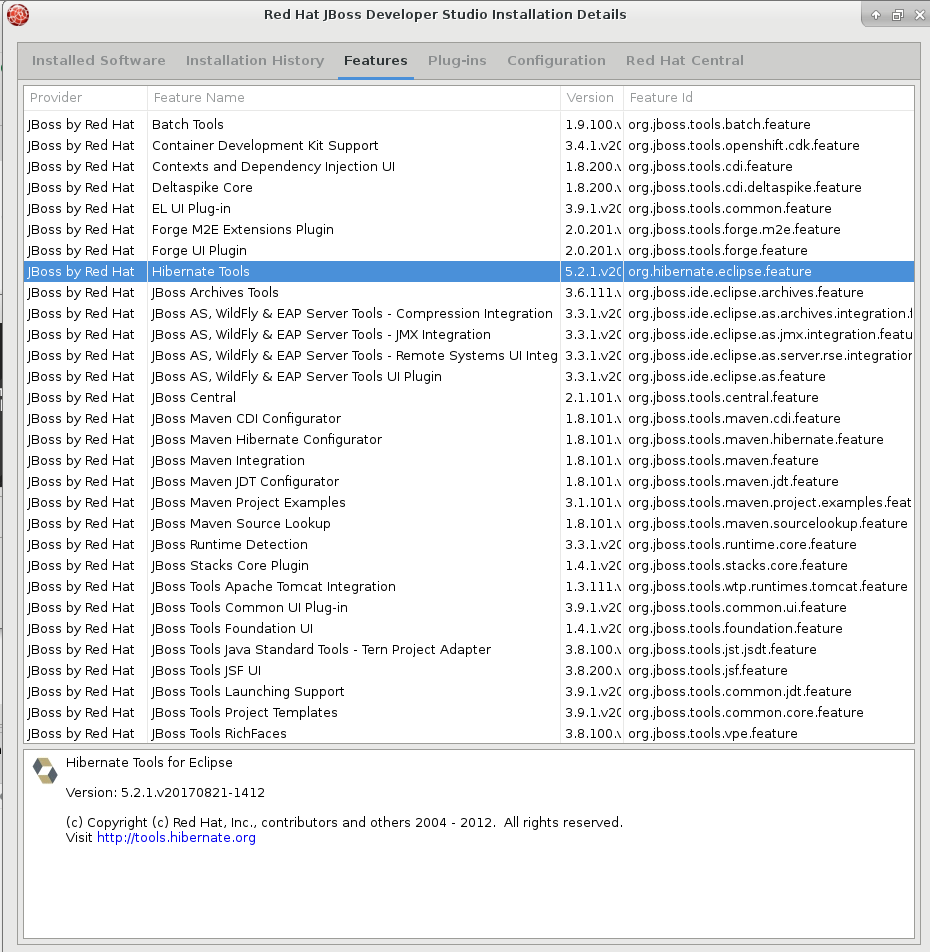Select JBoss Maven Project Examples row
Screen dimensions: 930x952
[469, 503]
